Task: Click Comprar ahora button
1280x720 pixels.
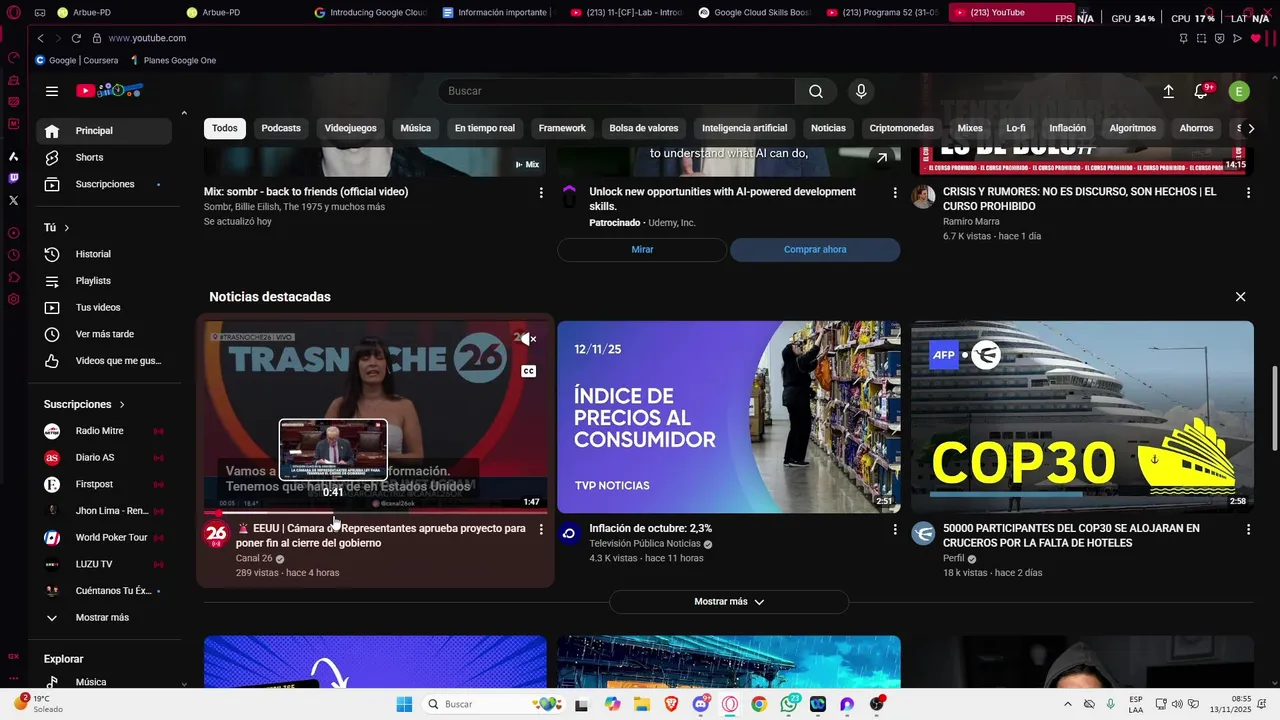Action: 815,250
